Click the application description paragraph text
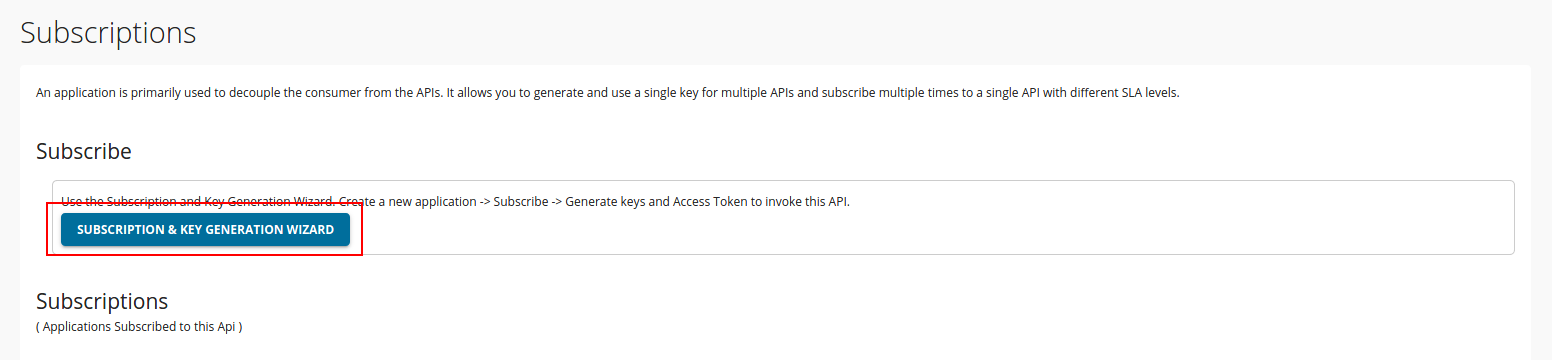This screenshot has width=1552, height=360. point(608,93)
